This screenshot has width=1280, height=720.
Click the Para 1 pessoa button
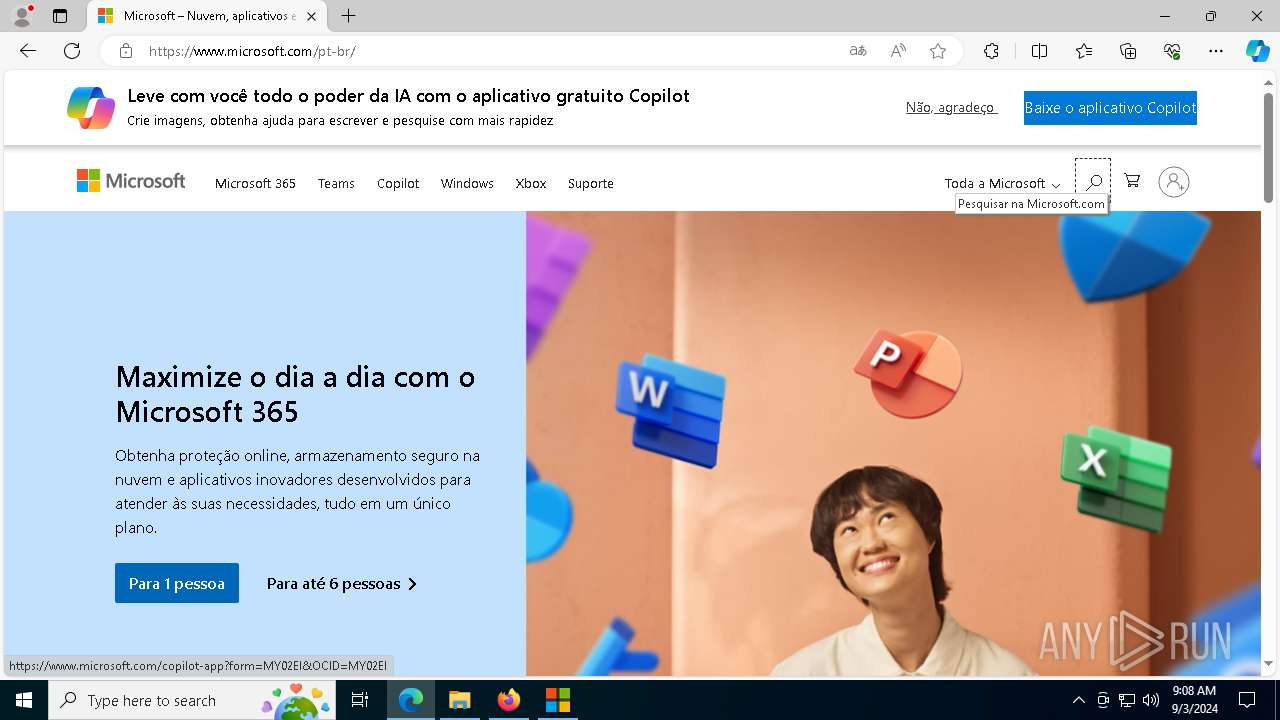click(177, 583)
